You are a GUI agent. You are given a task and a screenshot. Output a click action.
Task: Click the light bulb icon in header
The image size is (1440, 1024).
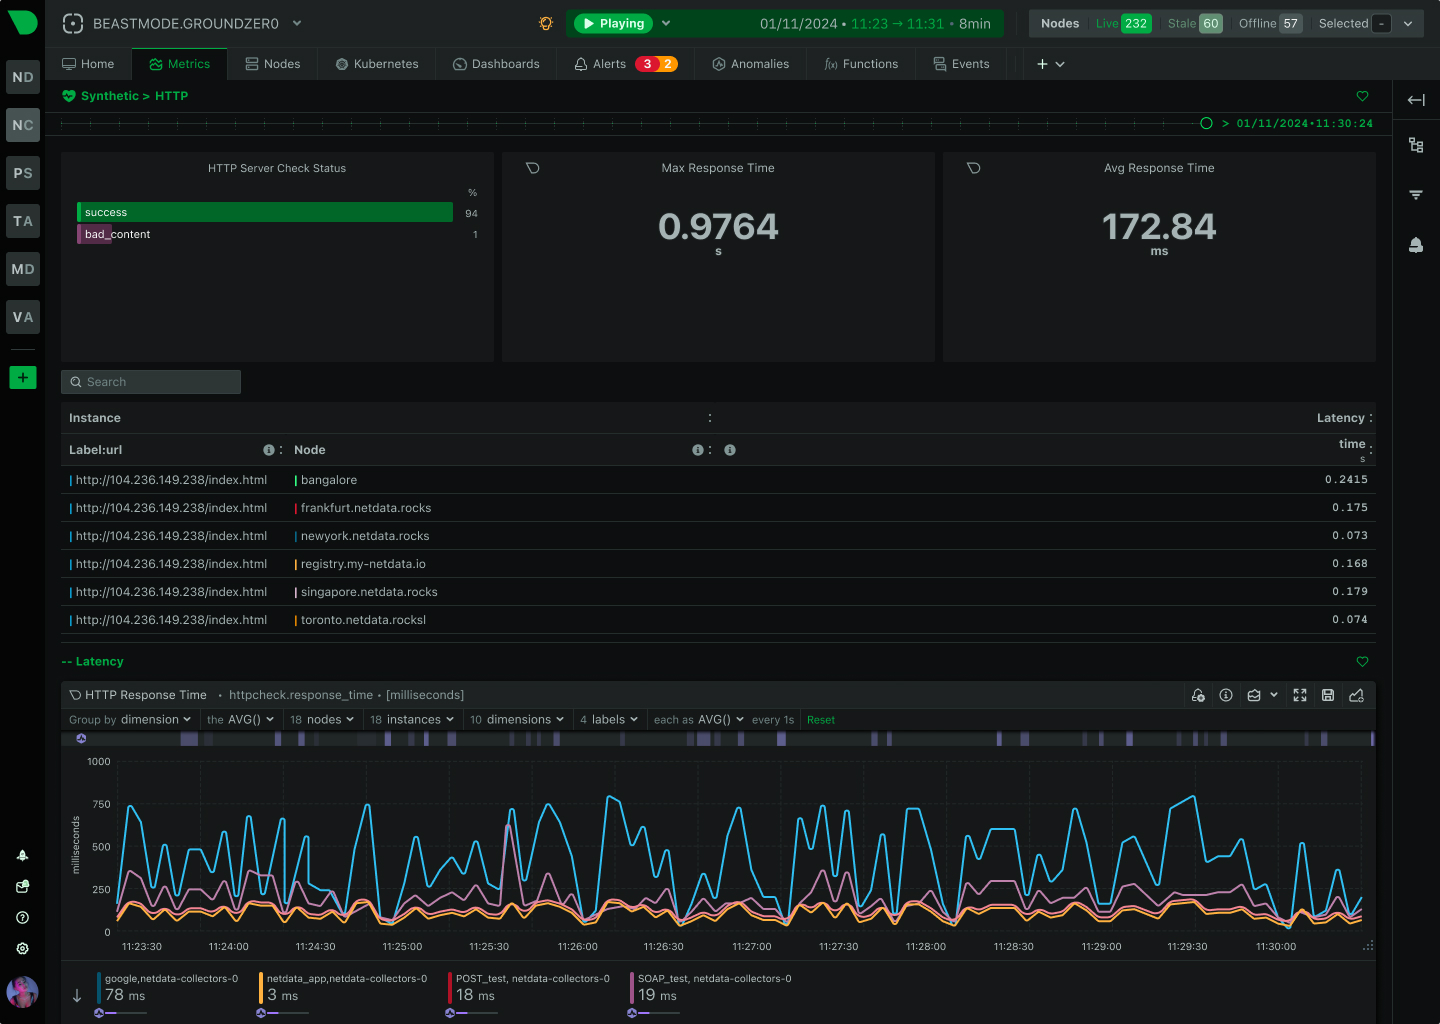[x=546, y=23]
